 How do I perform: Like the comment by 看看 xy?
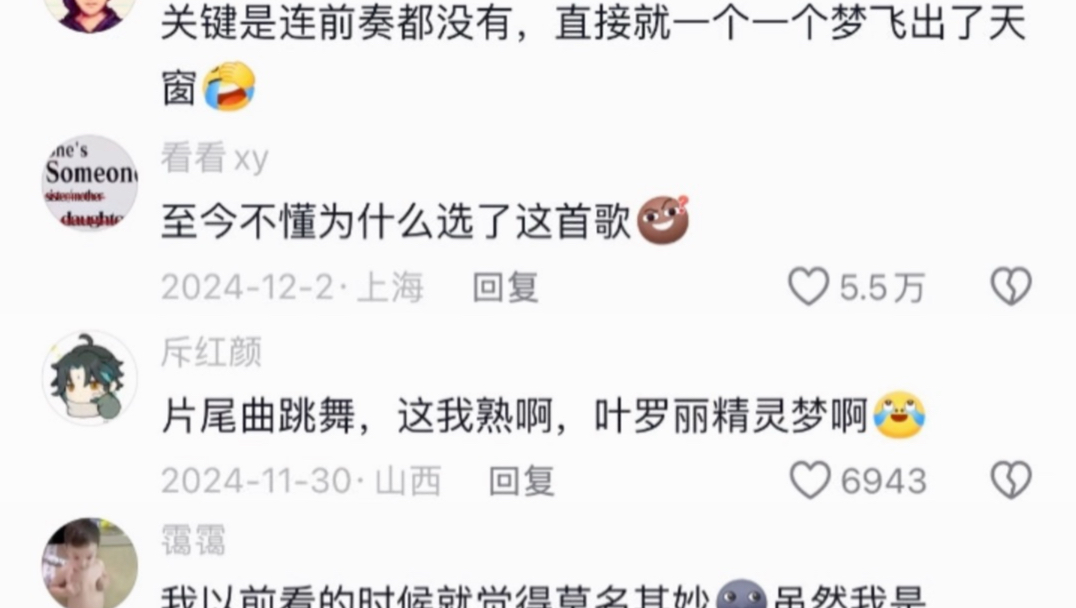(x=809, y=286)
